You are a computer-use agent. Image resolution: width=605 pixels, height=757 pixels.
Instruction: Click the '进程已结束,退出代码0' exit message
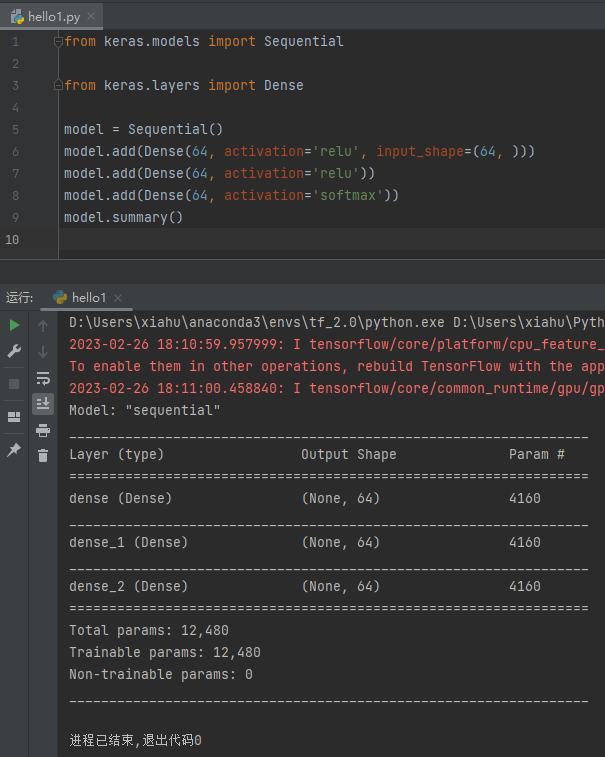point(135,740)
